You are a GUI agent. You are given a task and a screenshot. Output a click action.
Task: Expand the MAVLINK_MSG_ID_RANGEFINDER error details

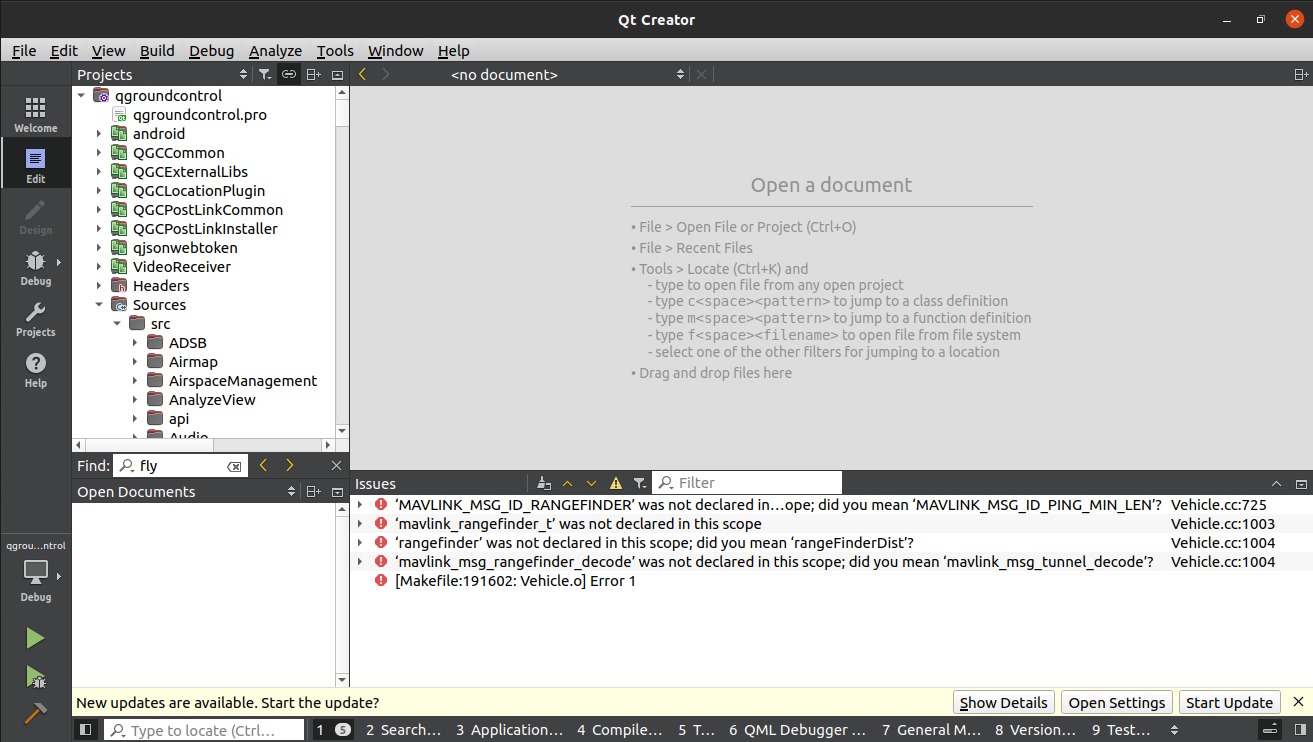(x=360, y=504)
